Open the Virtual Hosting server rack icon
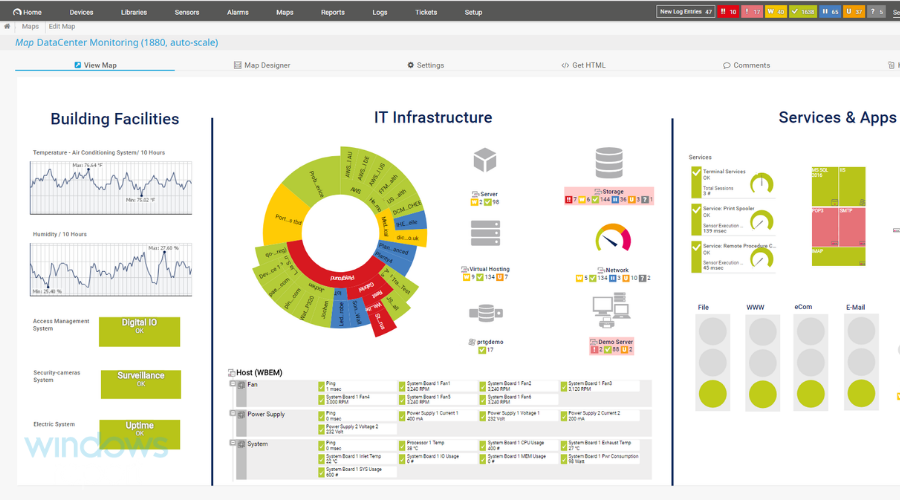Viewport: 900px width, 500px height. tap(486, 235)
